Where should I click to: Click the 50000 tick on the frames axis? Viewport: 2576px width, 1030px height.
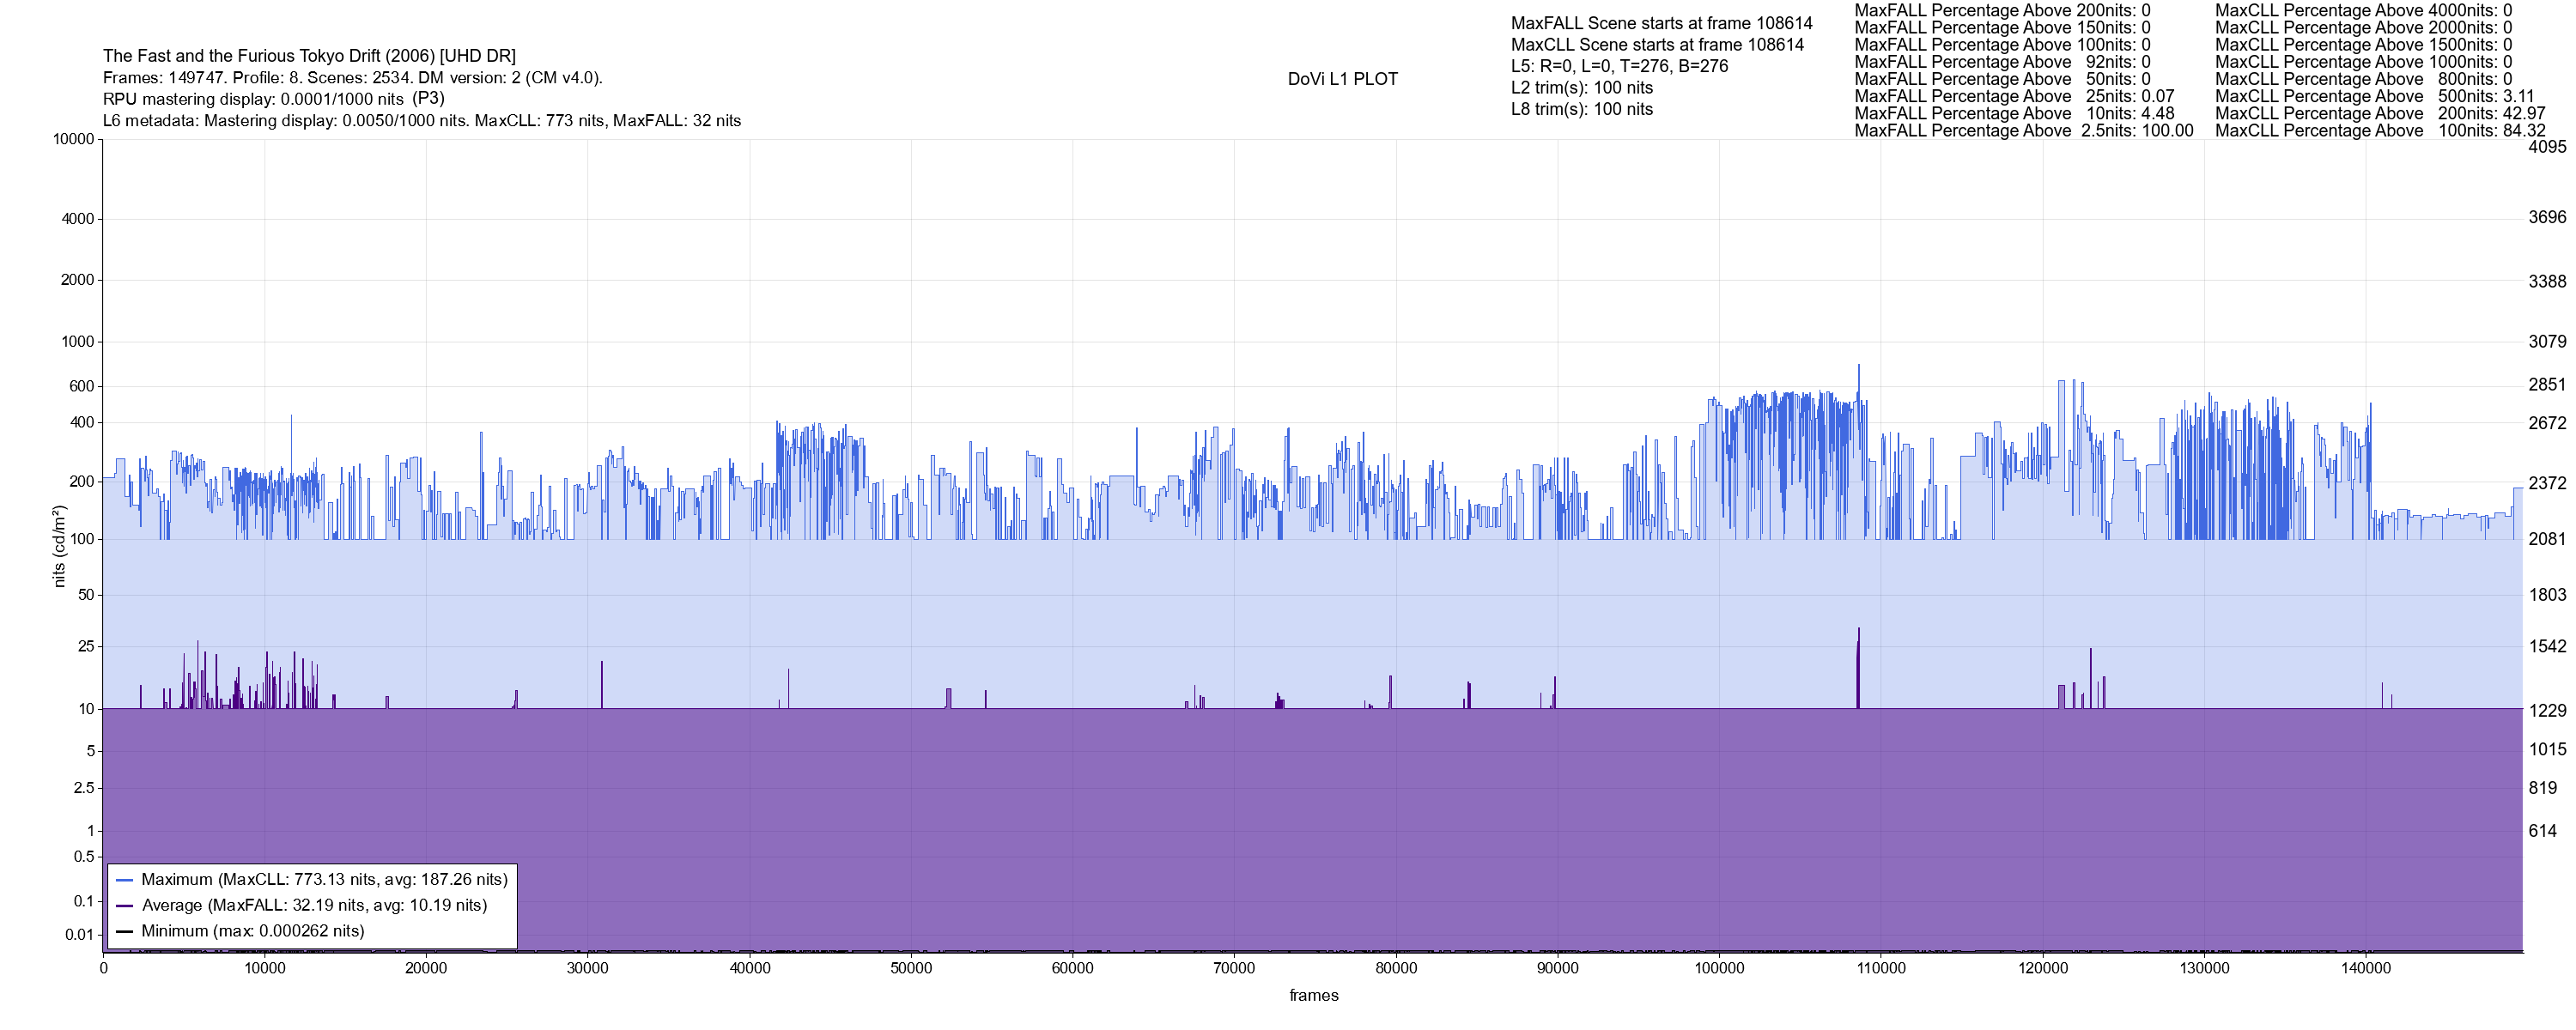(911, 969)
